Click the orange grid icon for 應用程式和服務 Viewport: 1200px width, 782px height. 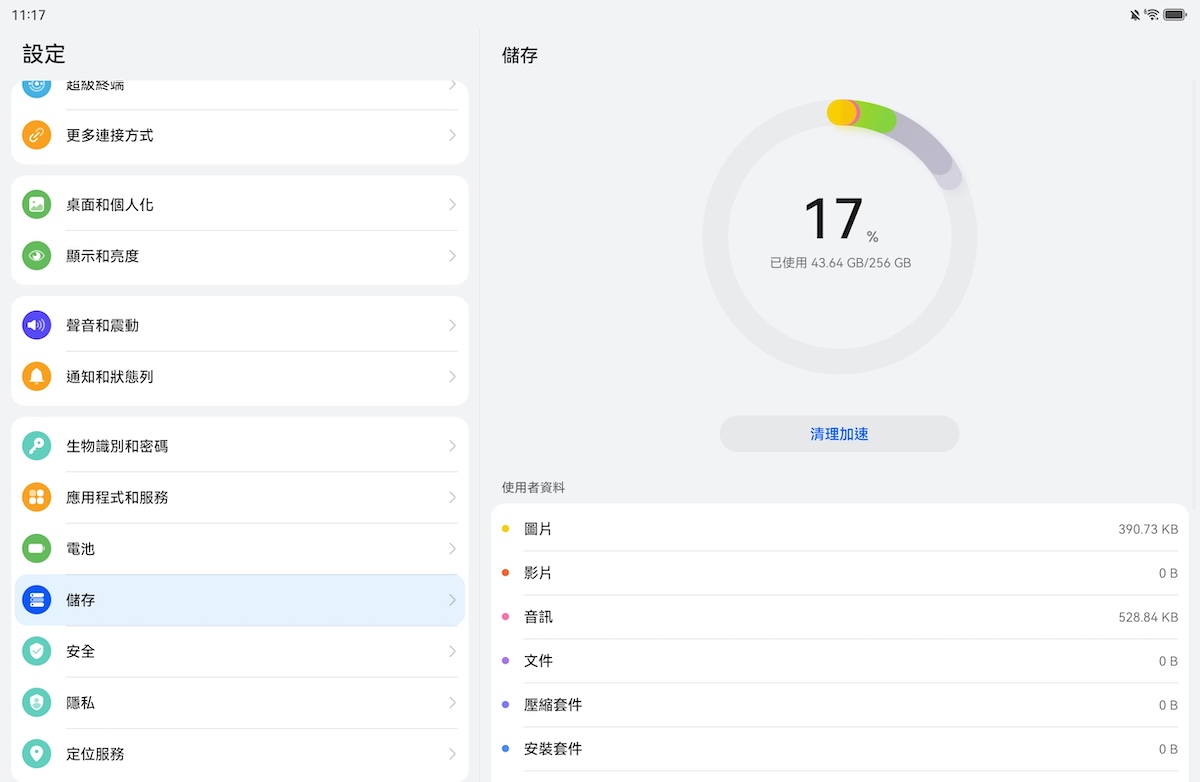pos(37,497)
